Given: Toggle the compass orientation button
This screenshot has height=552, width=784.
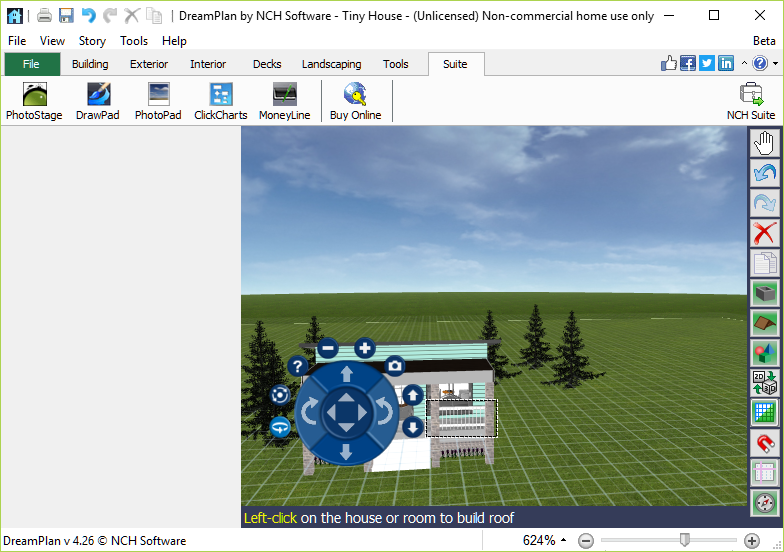Looking at the screenshot, I should [765, 502].
